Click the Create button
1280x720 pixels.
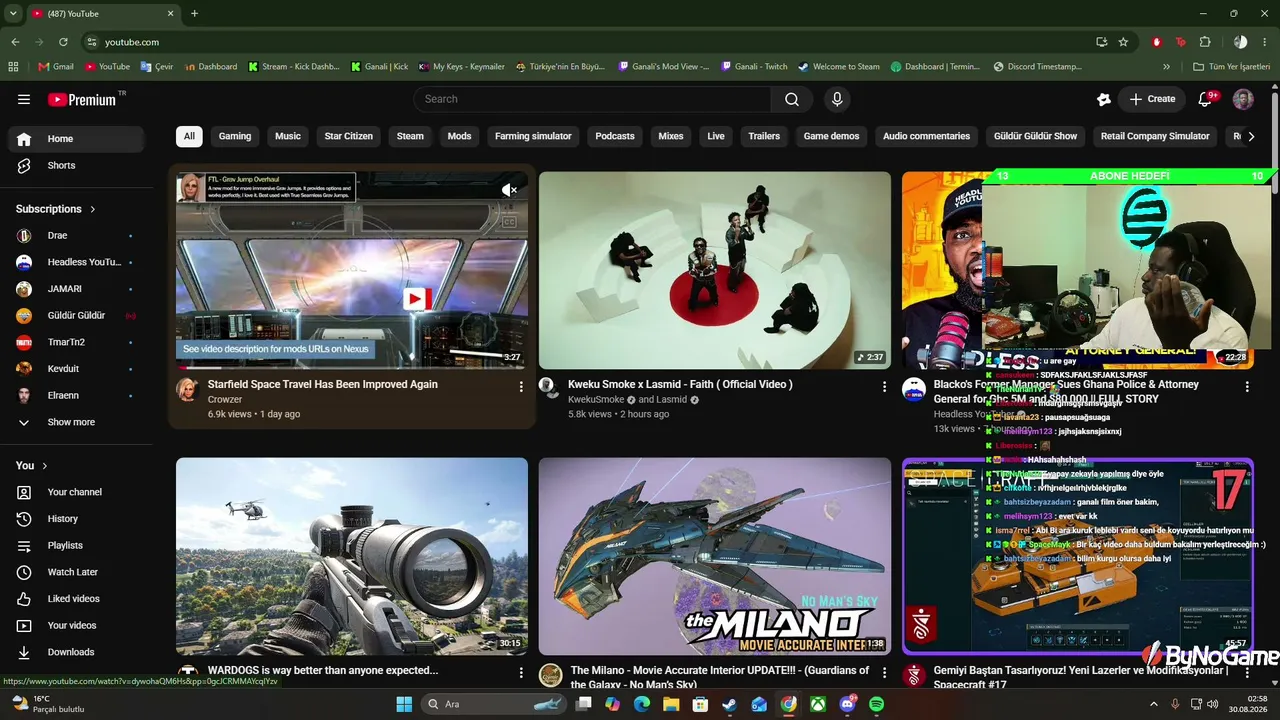(1152, 99)
